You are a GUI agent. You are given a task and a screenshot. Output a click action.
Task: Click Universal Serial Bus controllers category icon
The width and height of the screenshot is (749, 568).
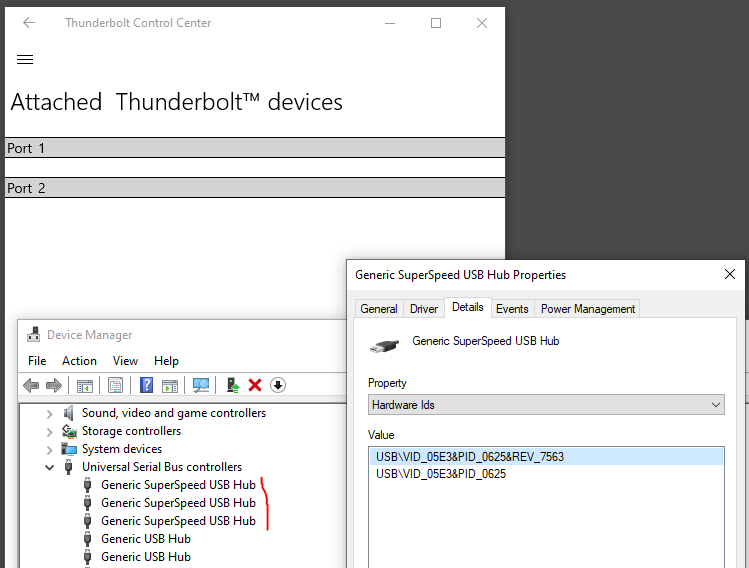[x=68, y=467]
